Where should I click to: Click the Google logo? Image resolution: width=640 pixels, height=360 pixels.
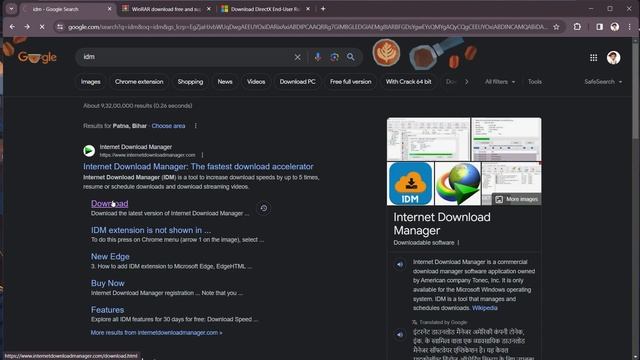(x=37, y=57)
